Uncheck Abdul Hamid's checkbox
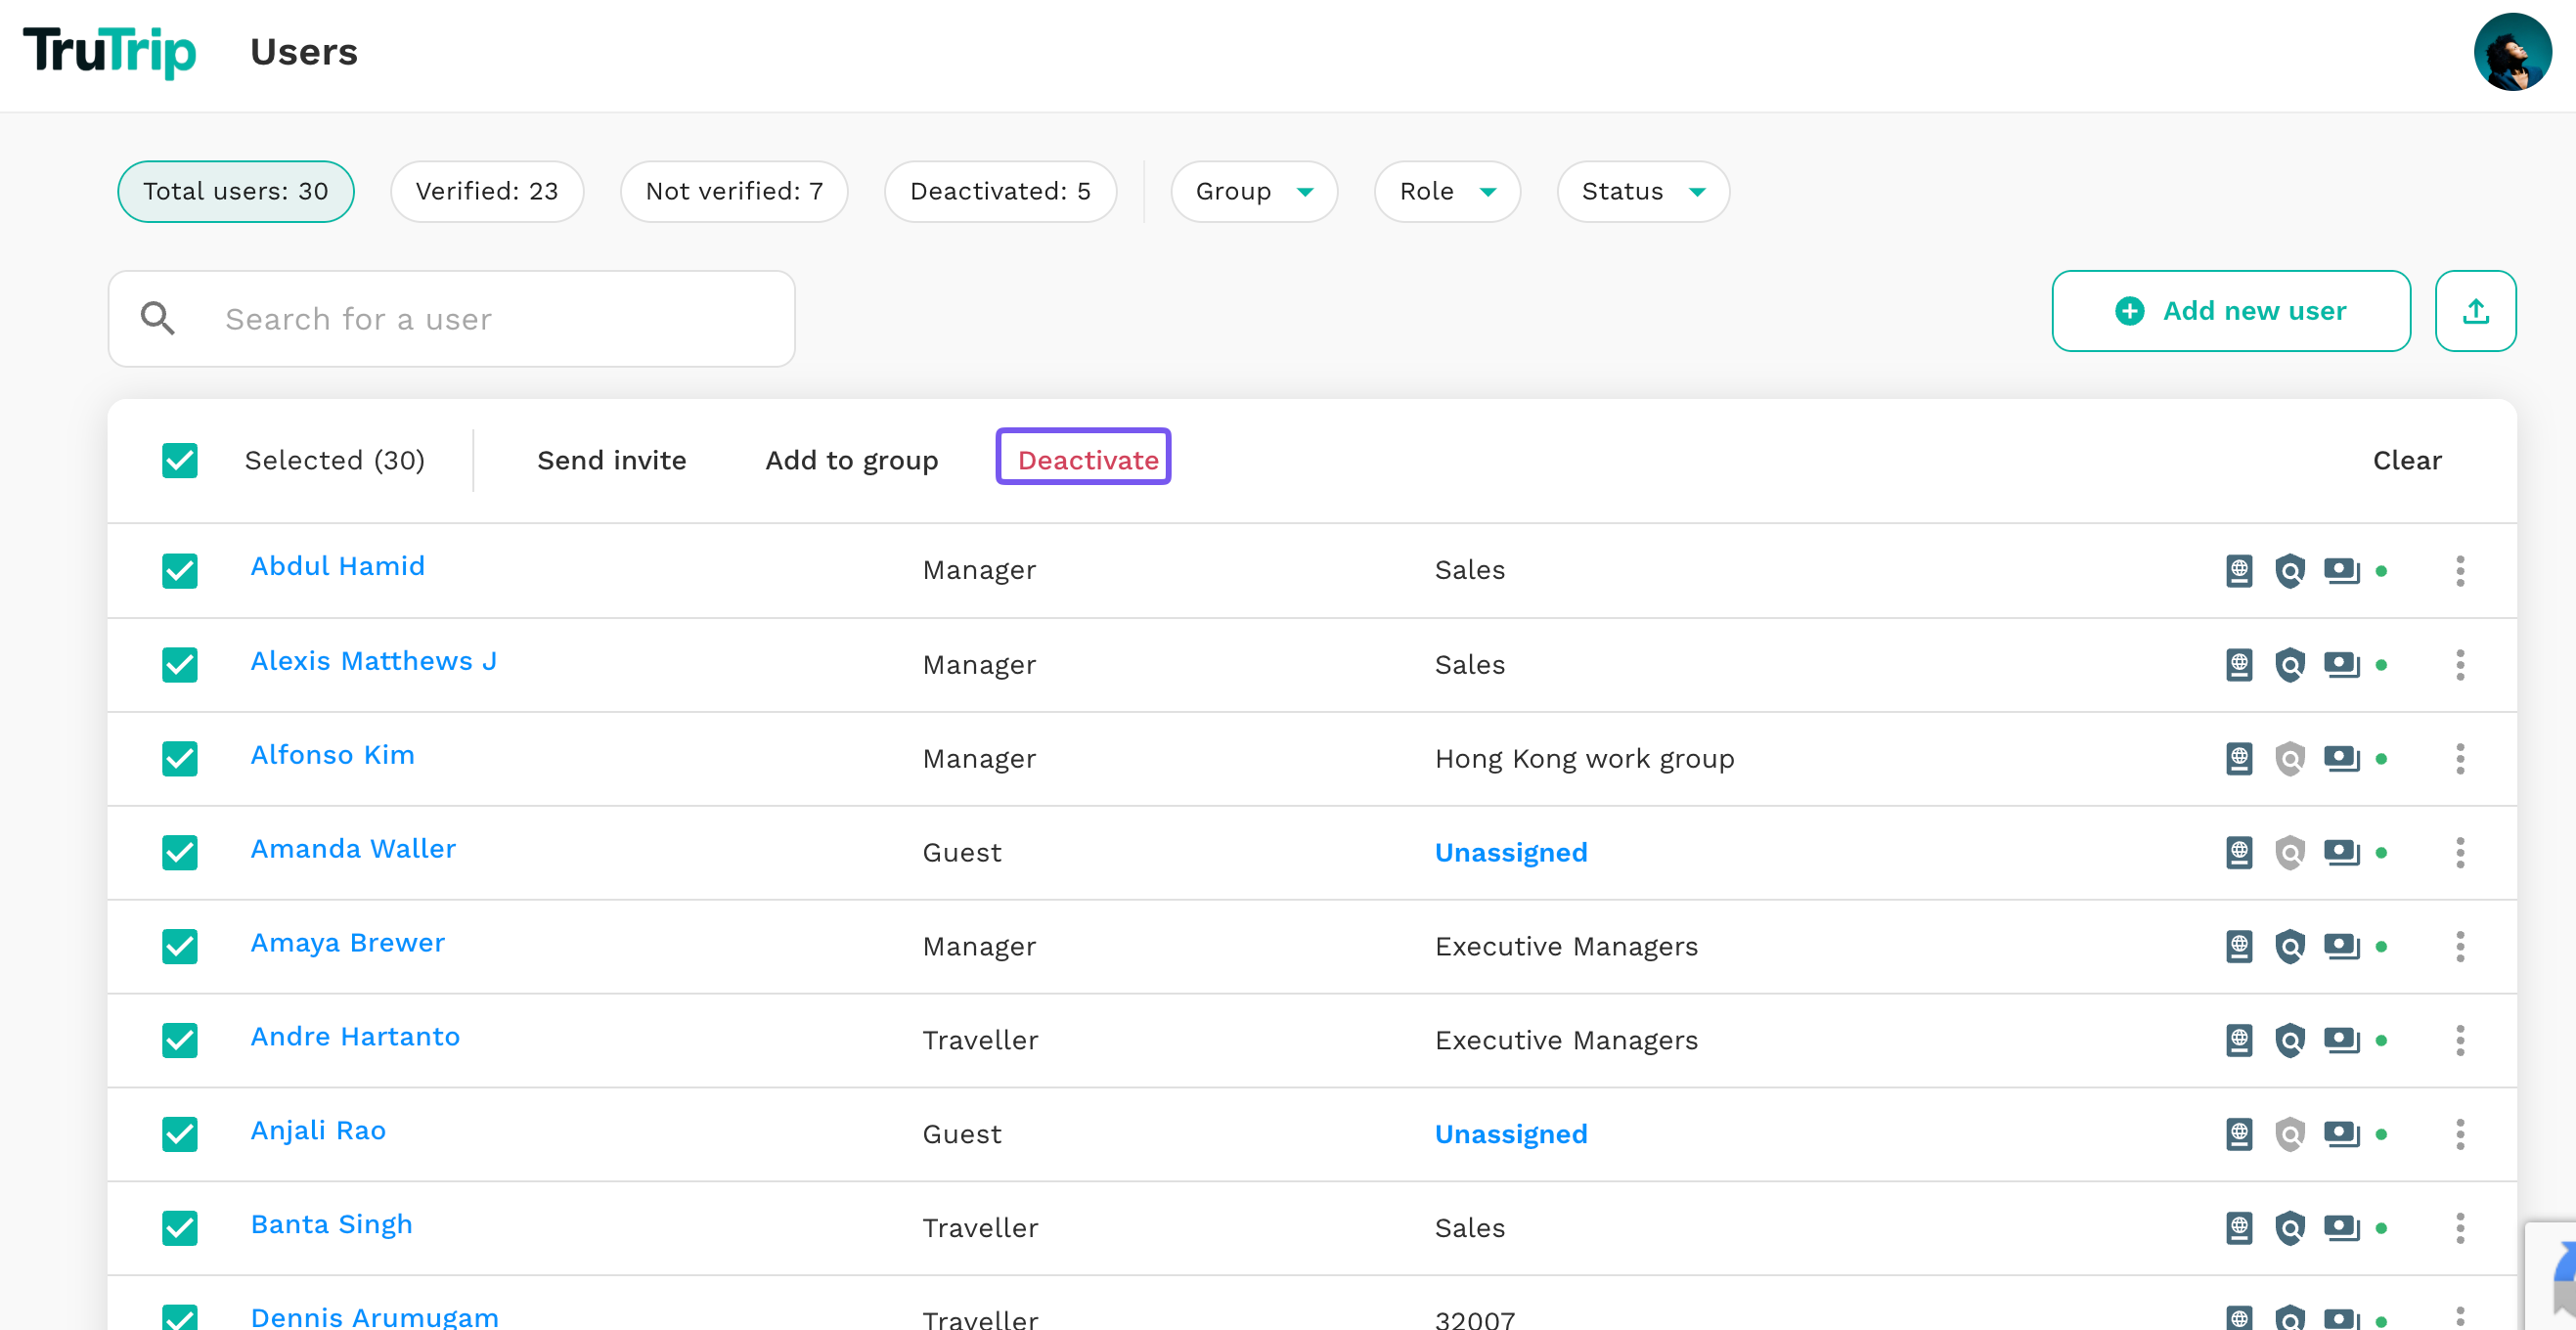This screenshot has width=2576, height=1330. pos(180,571)
